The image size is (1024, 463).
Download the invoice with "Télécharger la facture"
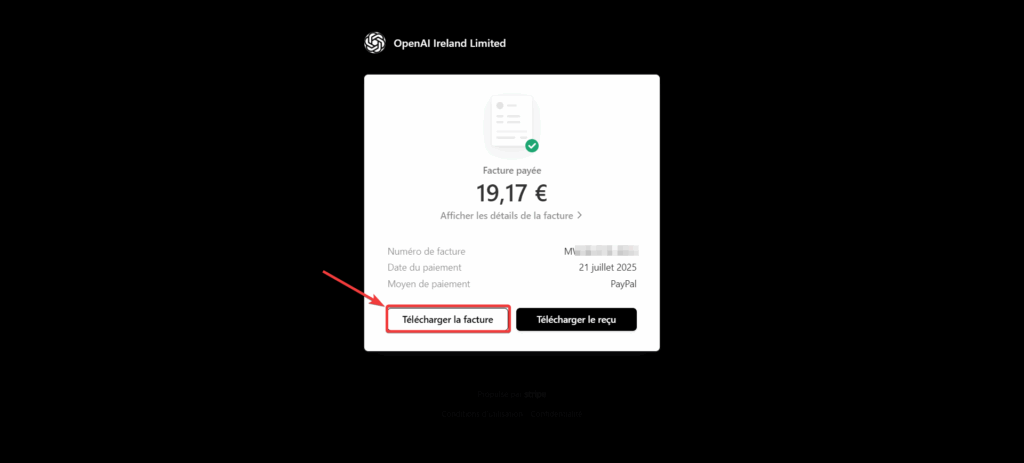(447, 320)
